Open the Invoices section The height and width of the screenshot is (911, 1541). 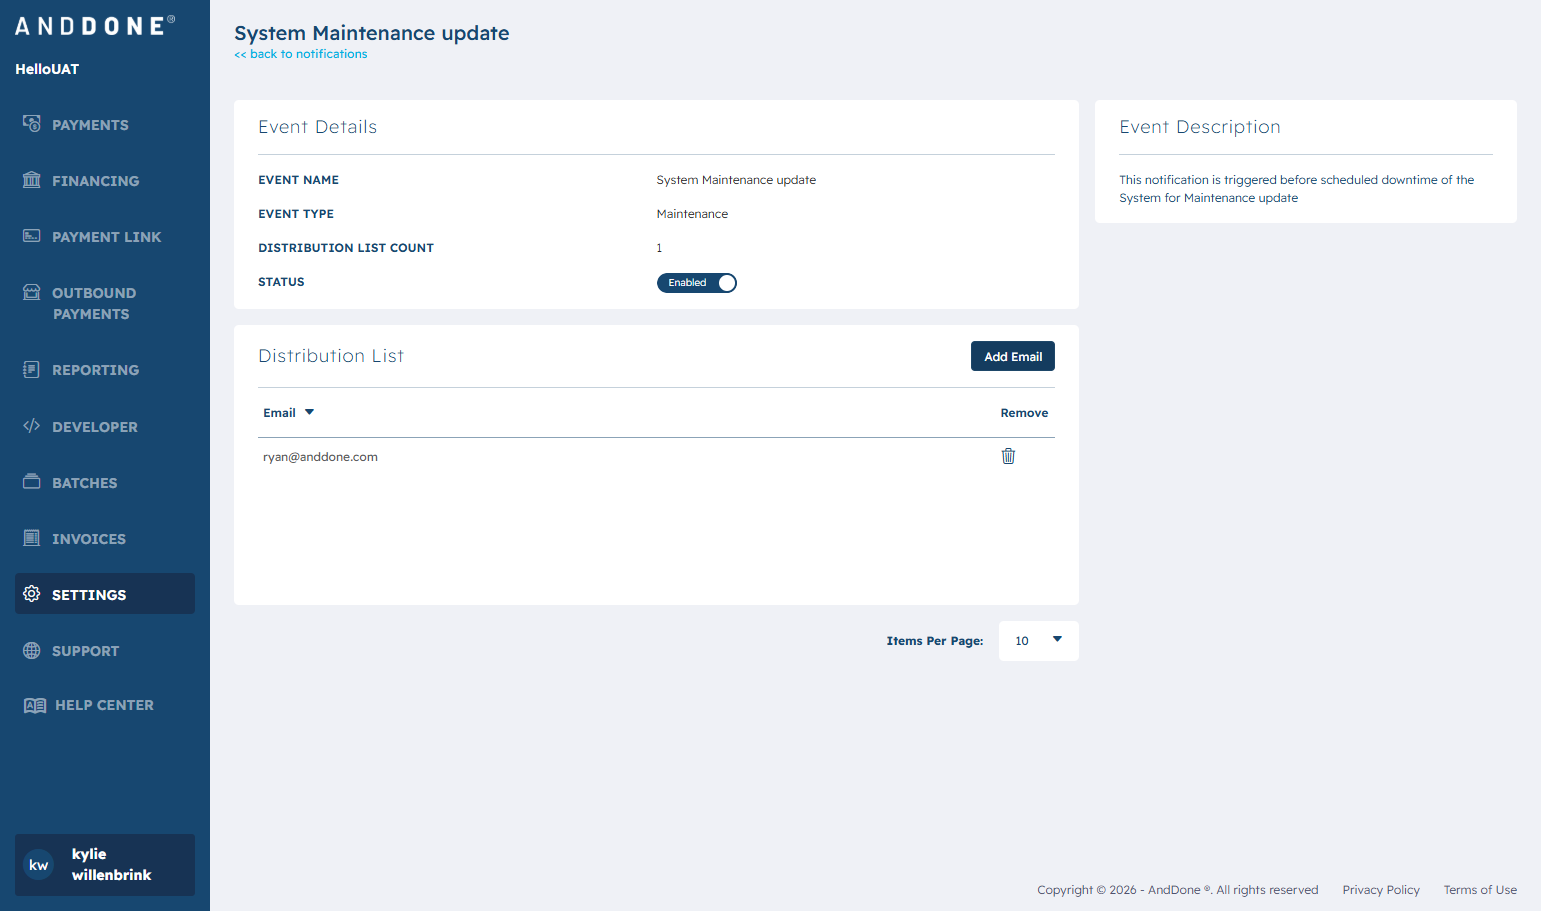(89, 539)
